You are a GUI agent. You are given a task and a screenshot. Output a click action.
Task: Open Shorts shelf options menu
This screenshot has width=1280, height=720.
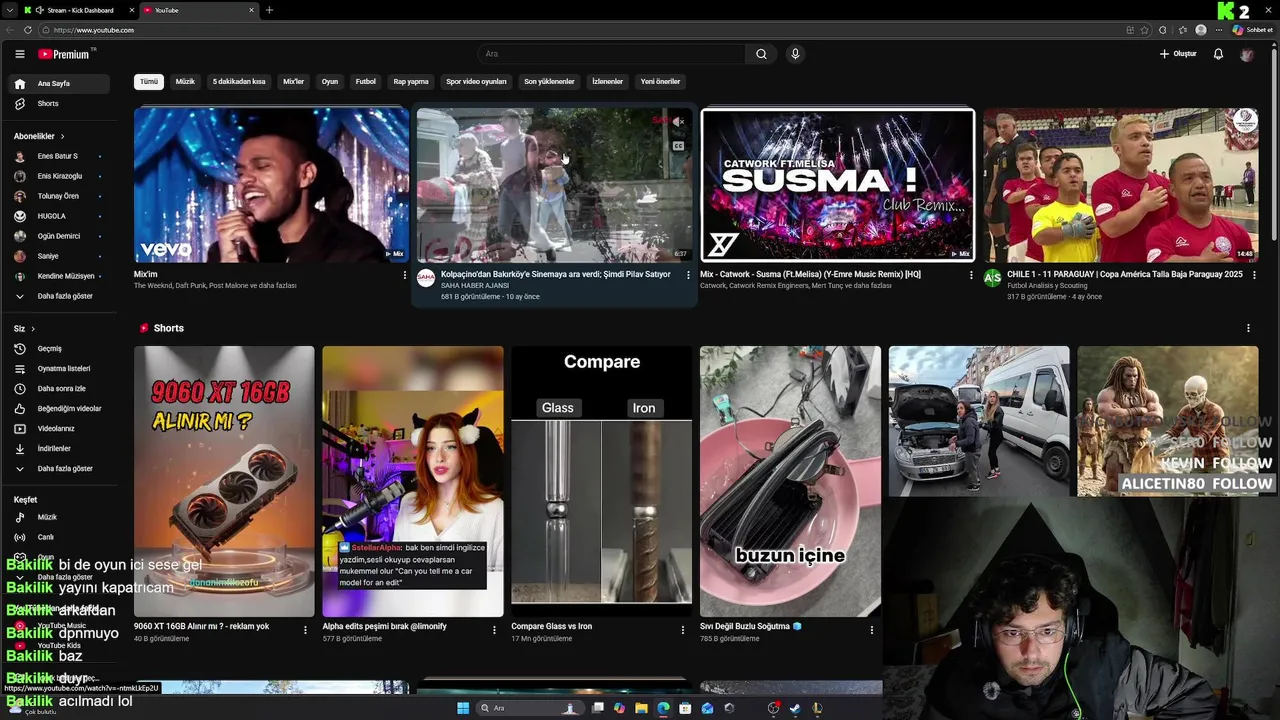point(1248,328)
